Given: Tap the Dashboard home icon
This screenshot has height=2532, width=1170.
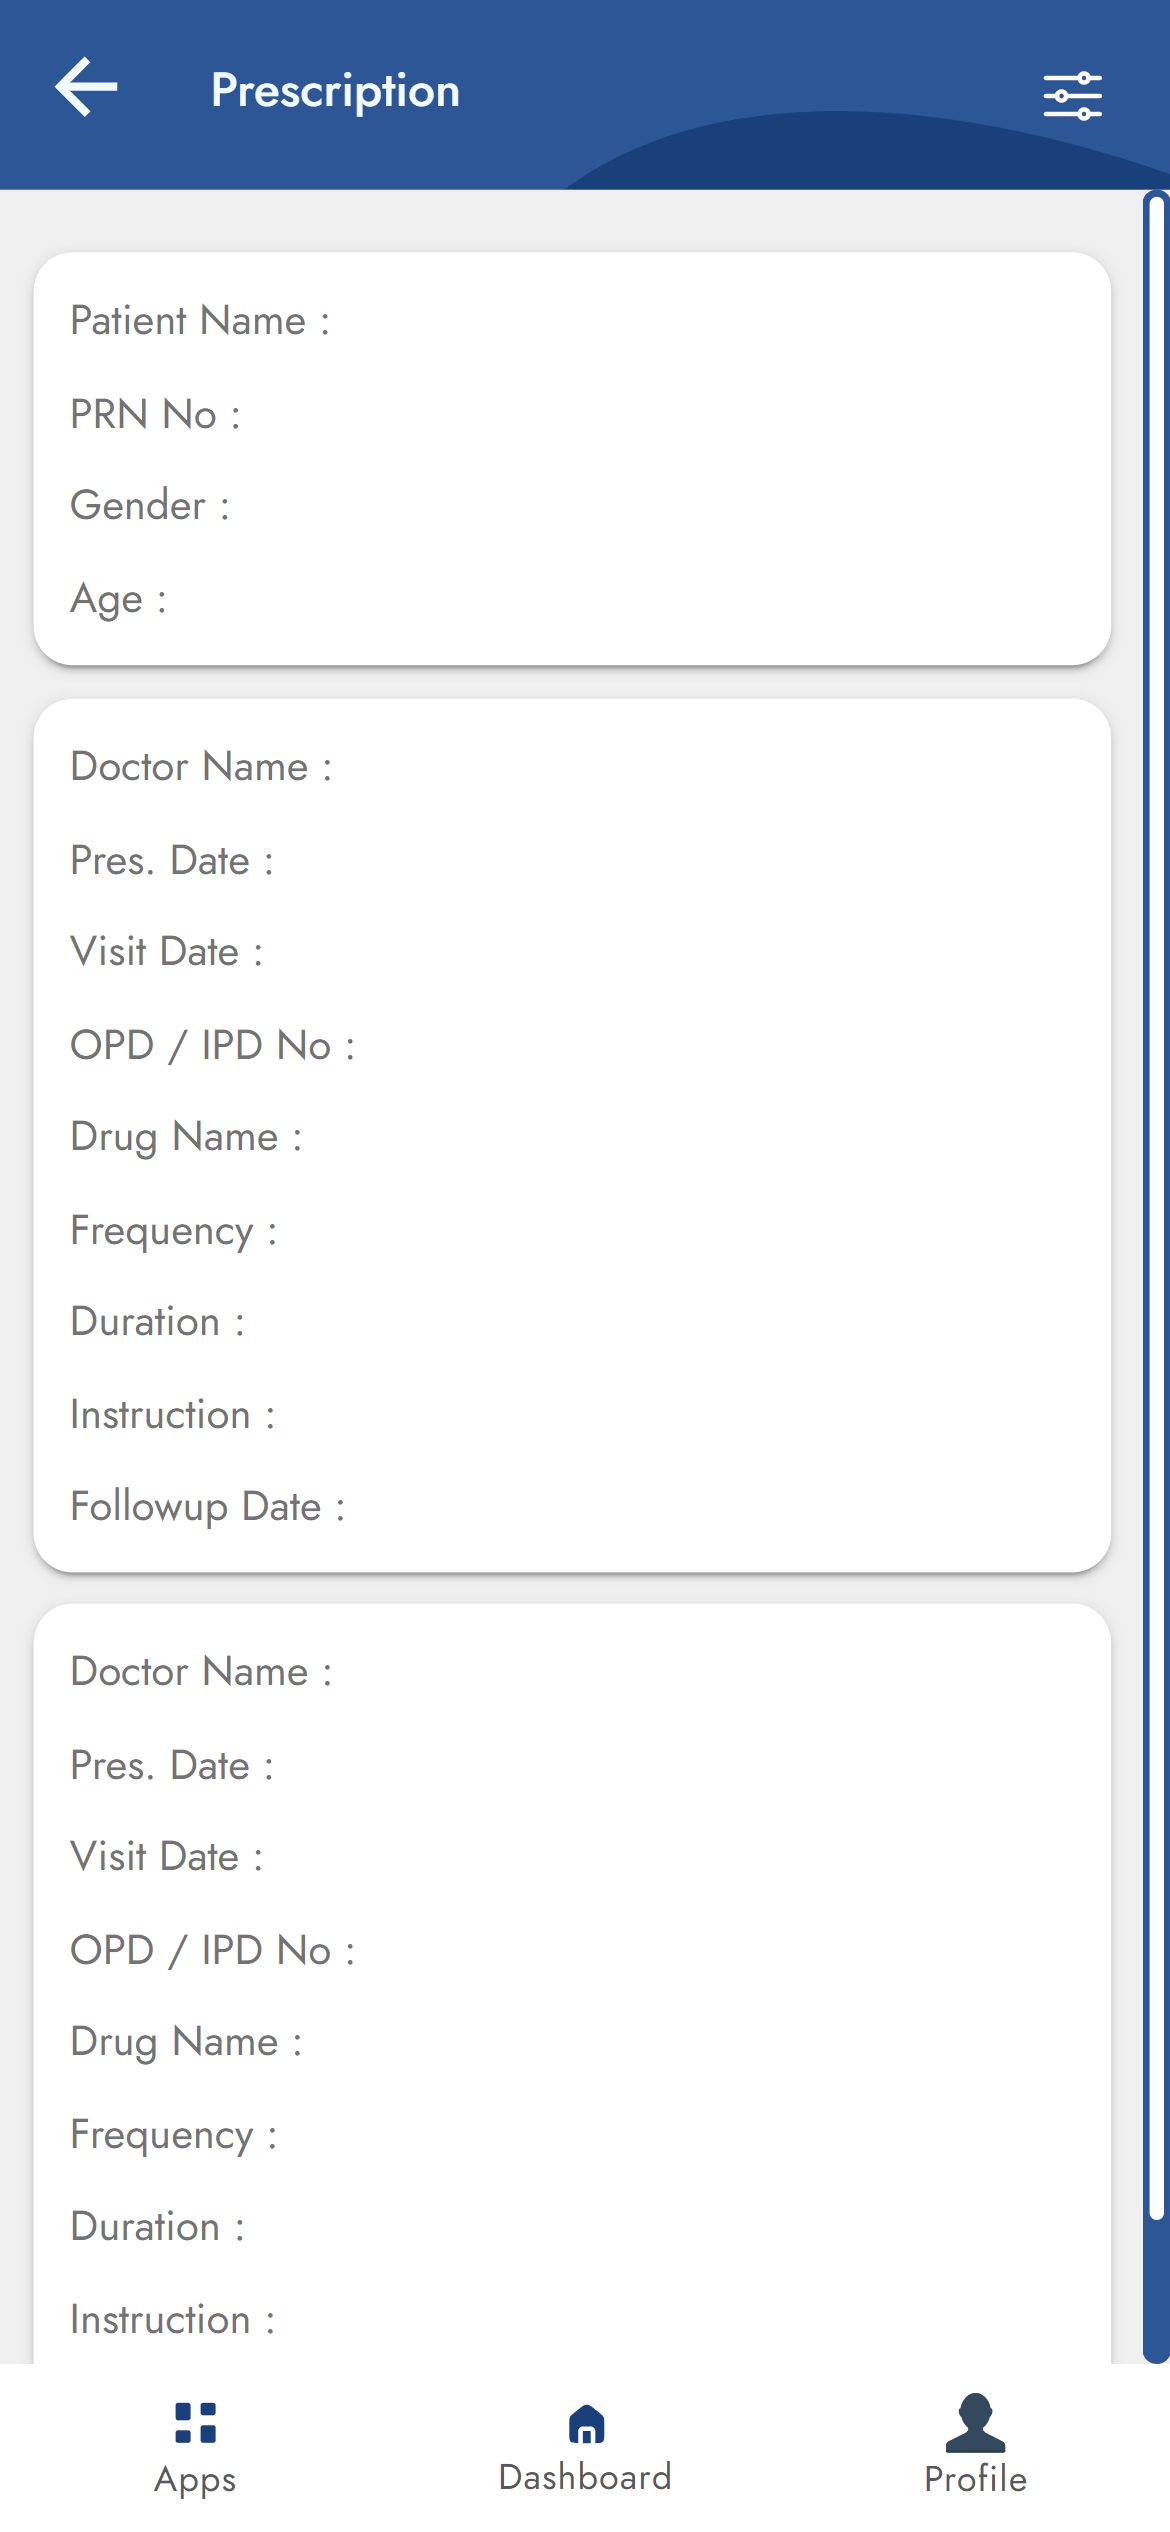Looking at the screenshot, I should pyautogui.click(x=586, y=2424).
